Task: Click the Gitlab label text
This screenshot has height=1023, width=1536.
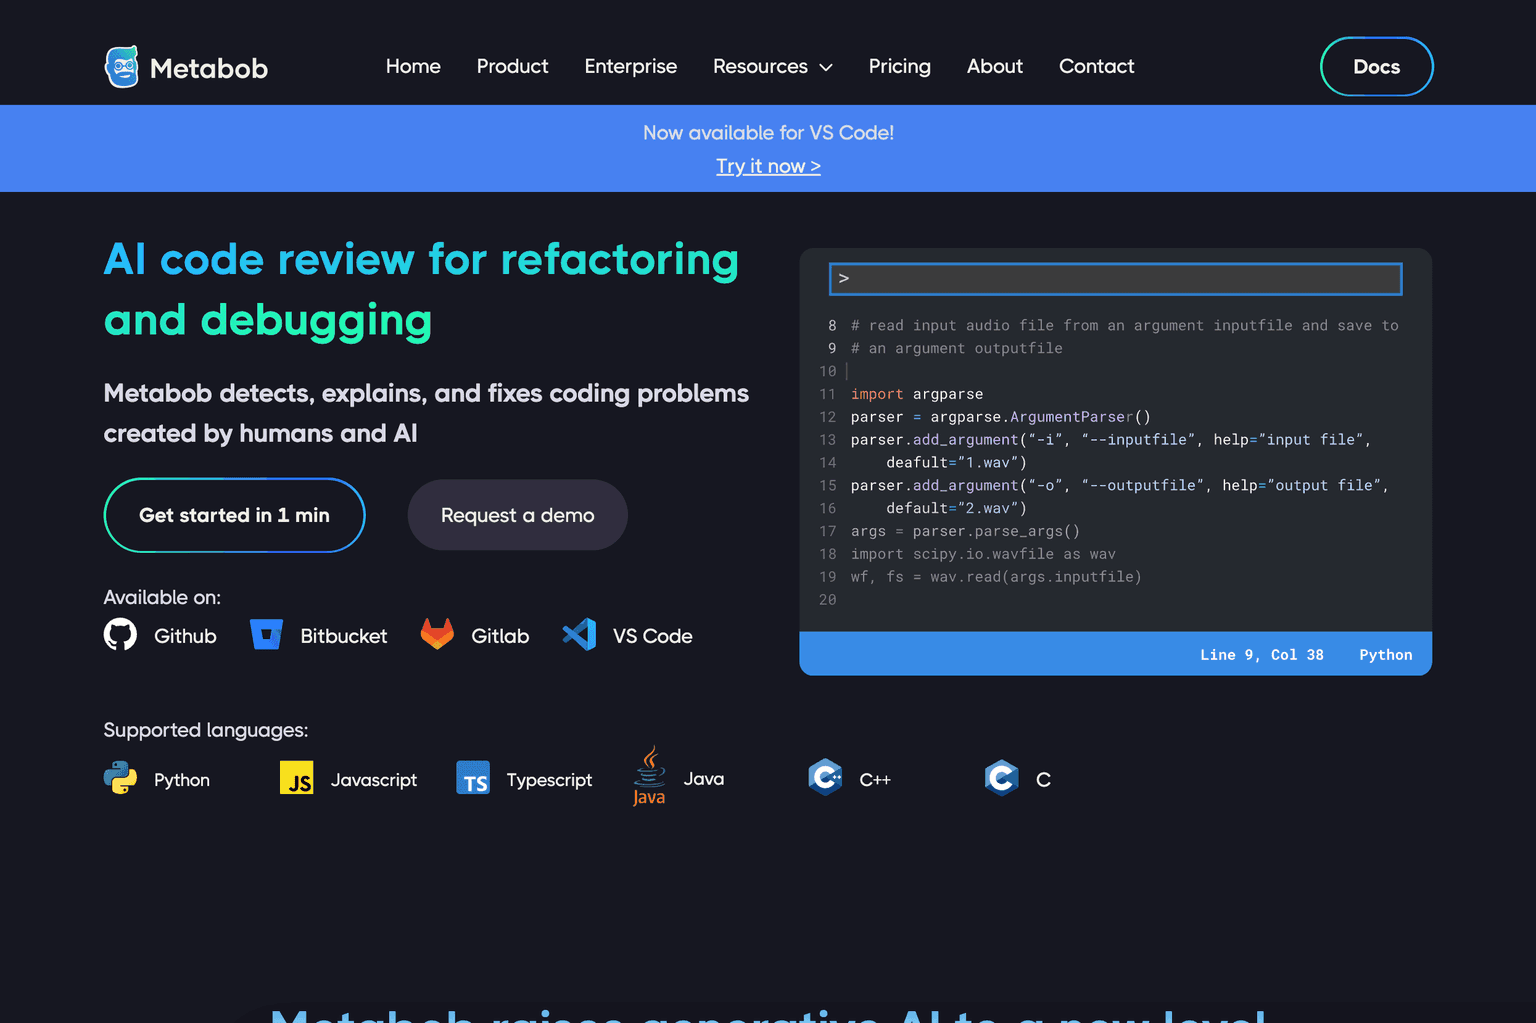Action: [x=500, y=636]
